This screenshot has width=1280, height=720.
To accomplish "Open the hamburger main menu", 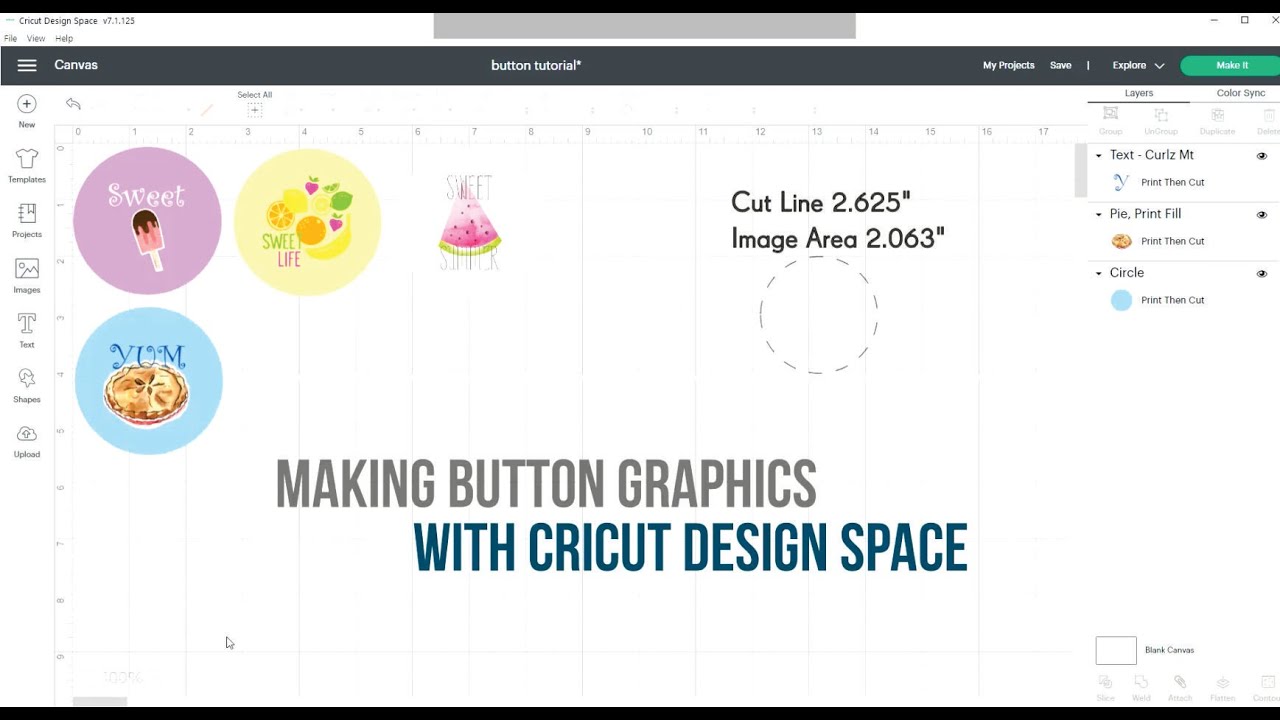I will [x=27, y=65].
